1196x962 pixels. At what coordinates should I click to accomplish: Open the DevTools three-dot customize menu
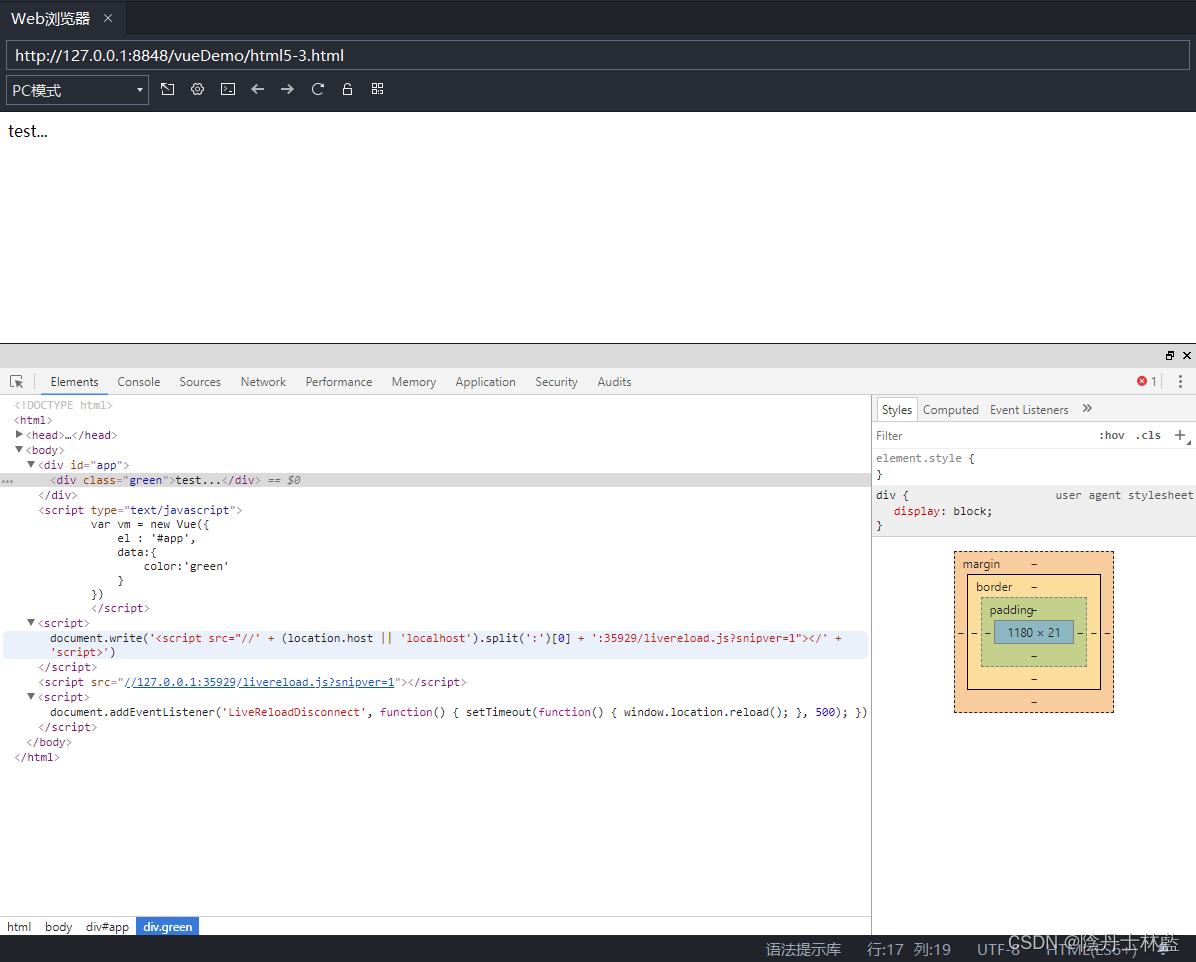pos(1180,381)
